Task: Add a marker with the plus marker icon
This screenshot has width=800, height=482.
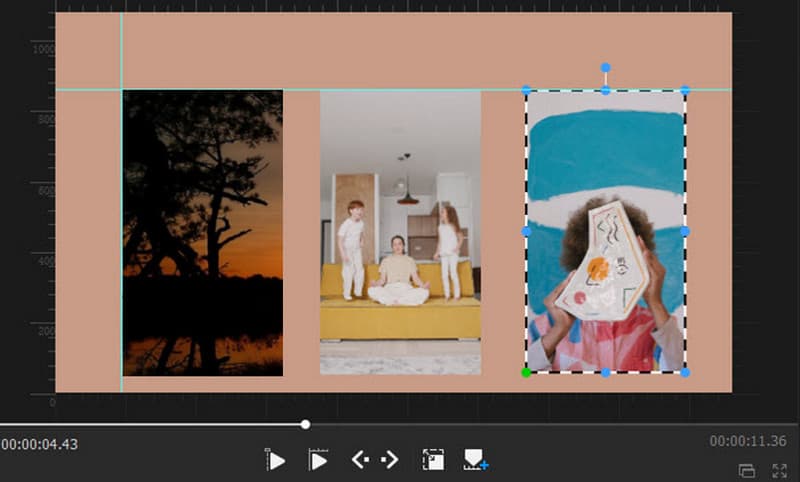Action: pos(476,460)
